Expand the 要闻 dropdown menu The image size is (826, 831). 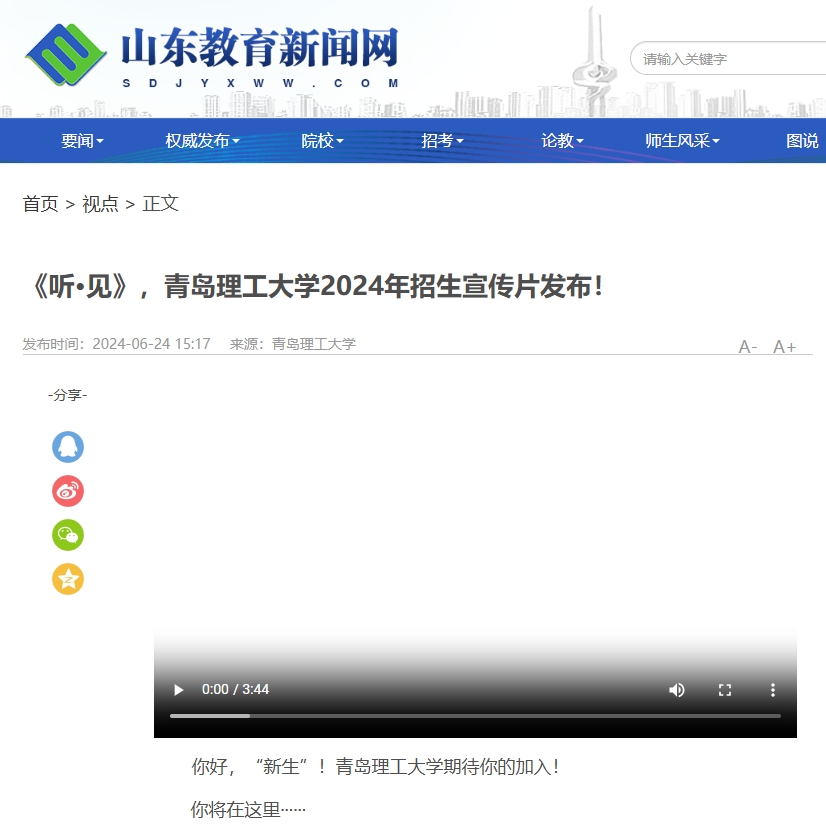pyautogui.click(x=82, y=141)
